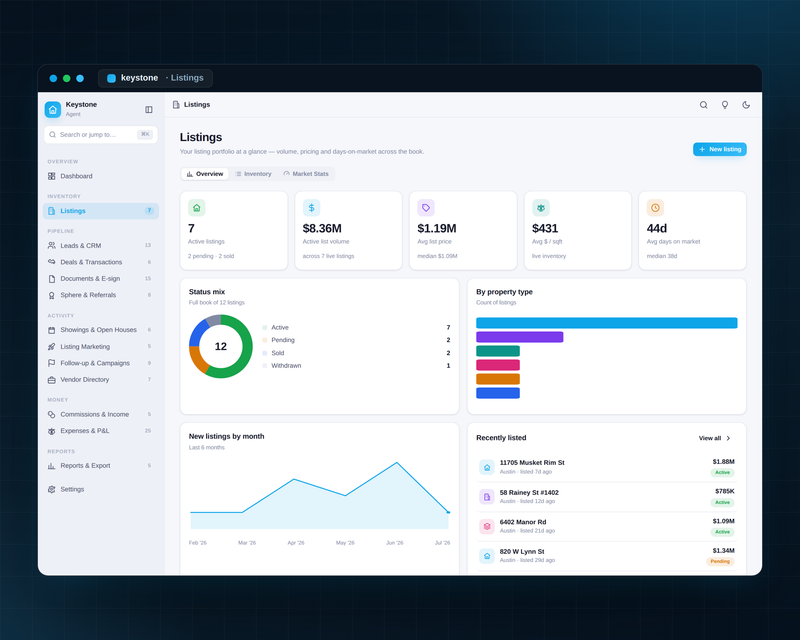Switch to the Overview tab
This screenshot has width=800, height=640.
pyautogui.click(x=205, y=174)
